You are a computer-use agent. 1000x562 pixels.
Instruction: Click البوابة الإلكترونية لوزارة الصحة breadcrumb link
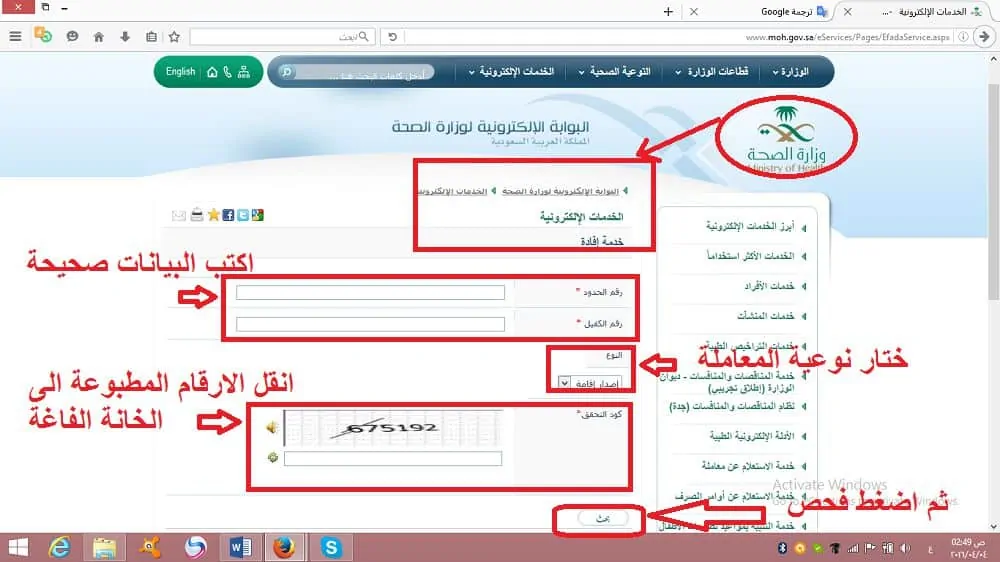coord(560,191)
